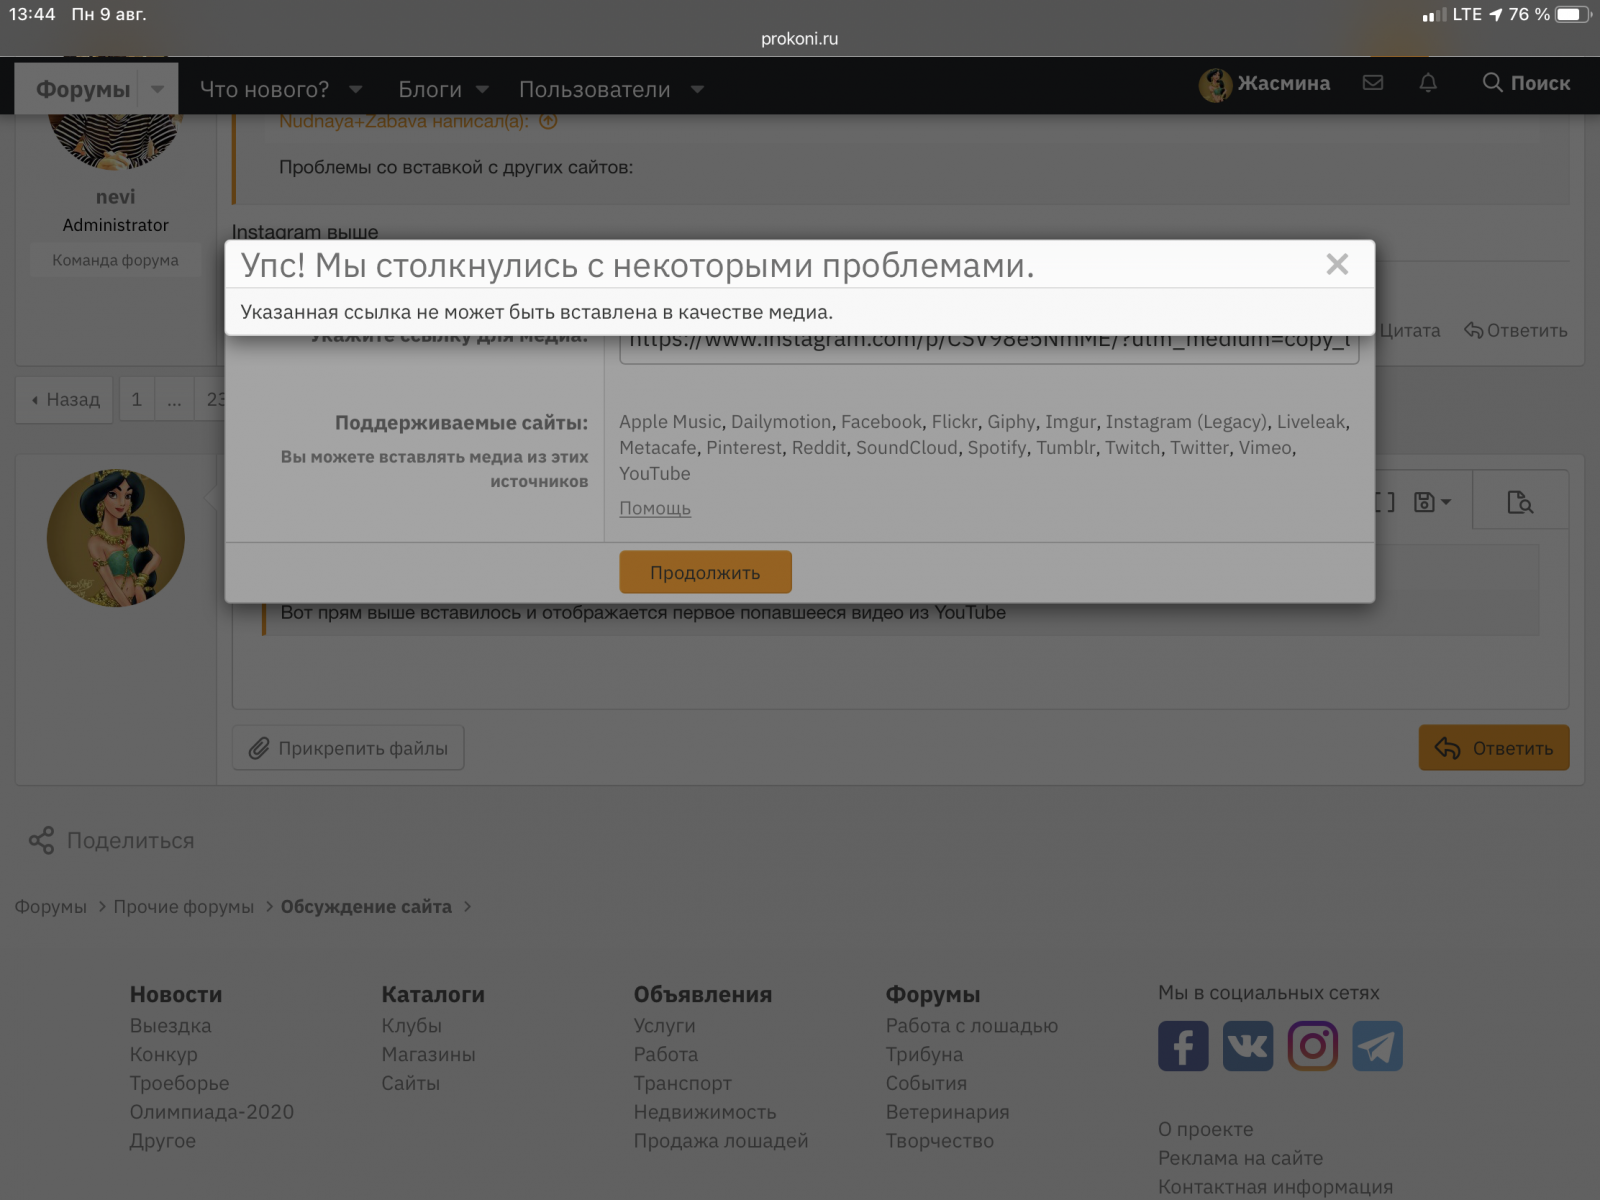Open Жасмина user profile menu

(x=1265, y=84)
